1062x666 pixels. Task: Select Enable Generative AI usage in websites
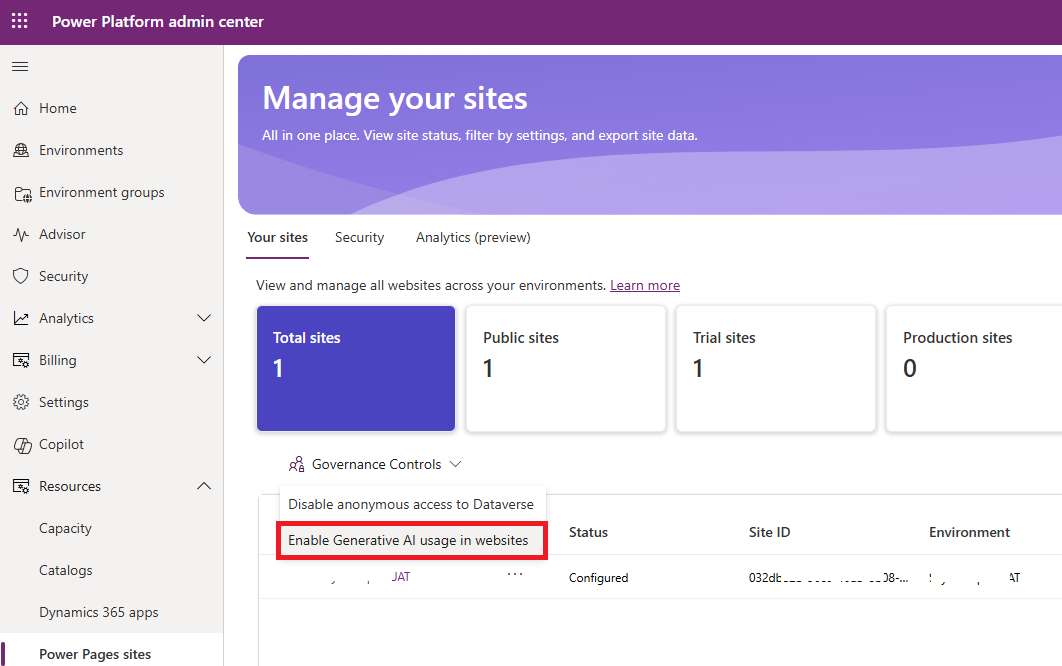(x=408, y=540)
